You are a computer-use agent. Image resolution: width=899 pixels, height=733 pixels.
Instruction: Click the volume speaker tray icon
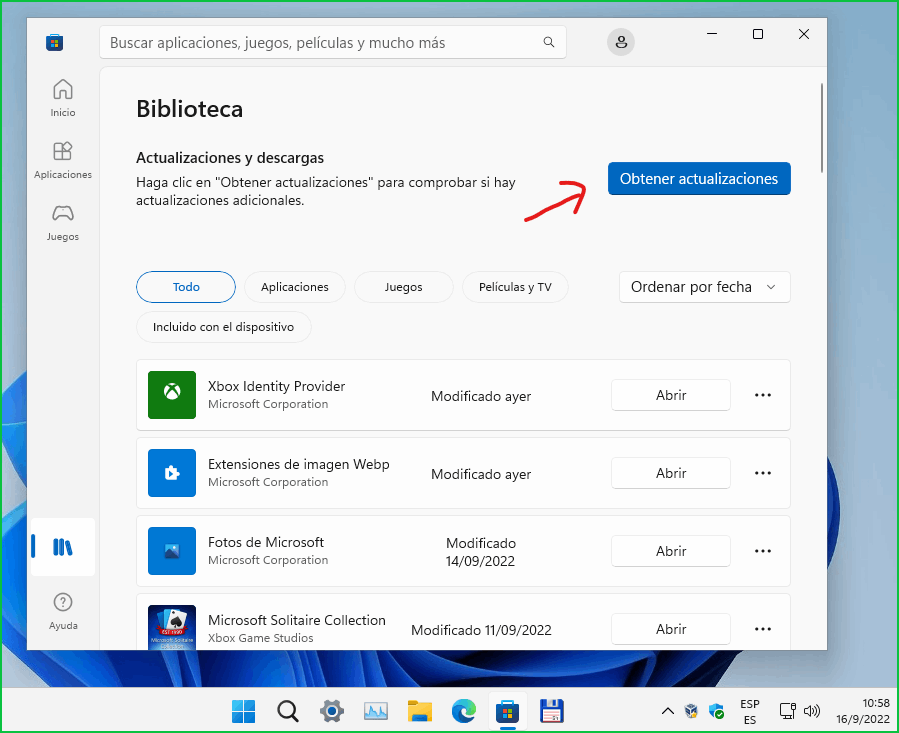coord(812,712)
